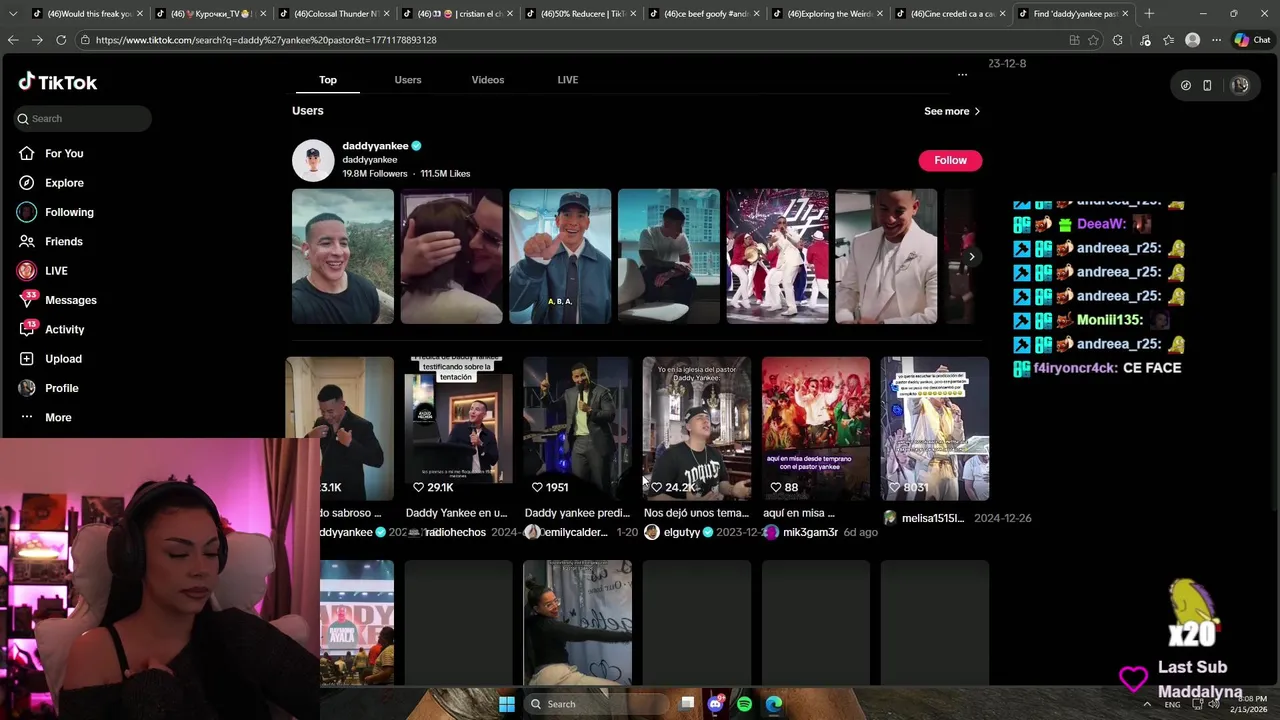Click the TikTok sidebar search field

[x=84, y=119]
